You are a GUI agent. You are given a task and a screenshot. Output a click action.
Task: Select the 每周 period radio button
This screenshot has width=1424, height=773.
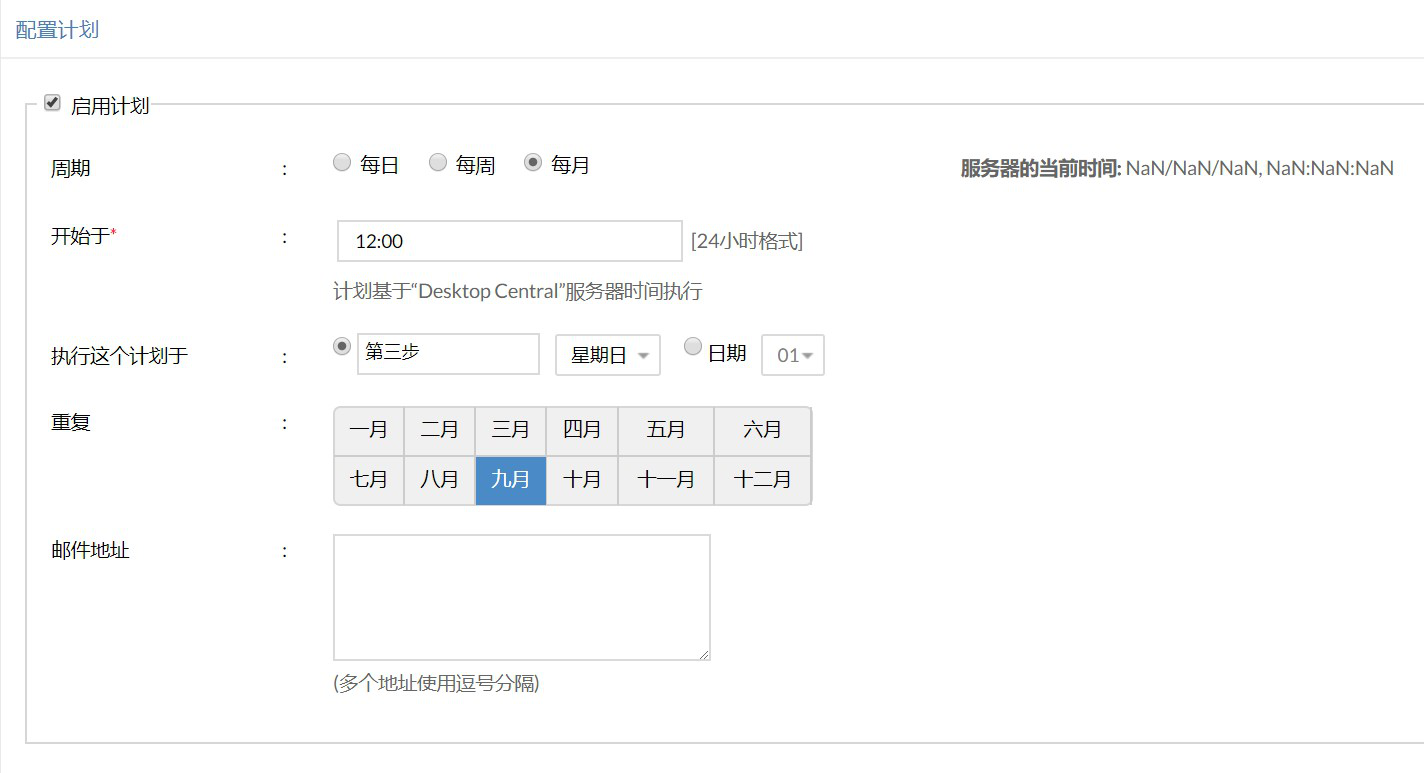coord(438,162)
